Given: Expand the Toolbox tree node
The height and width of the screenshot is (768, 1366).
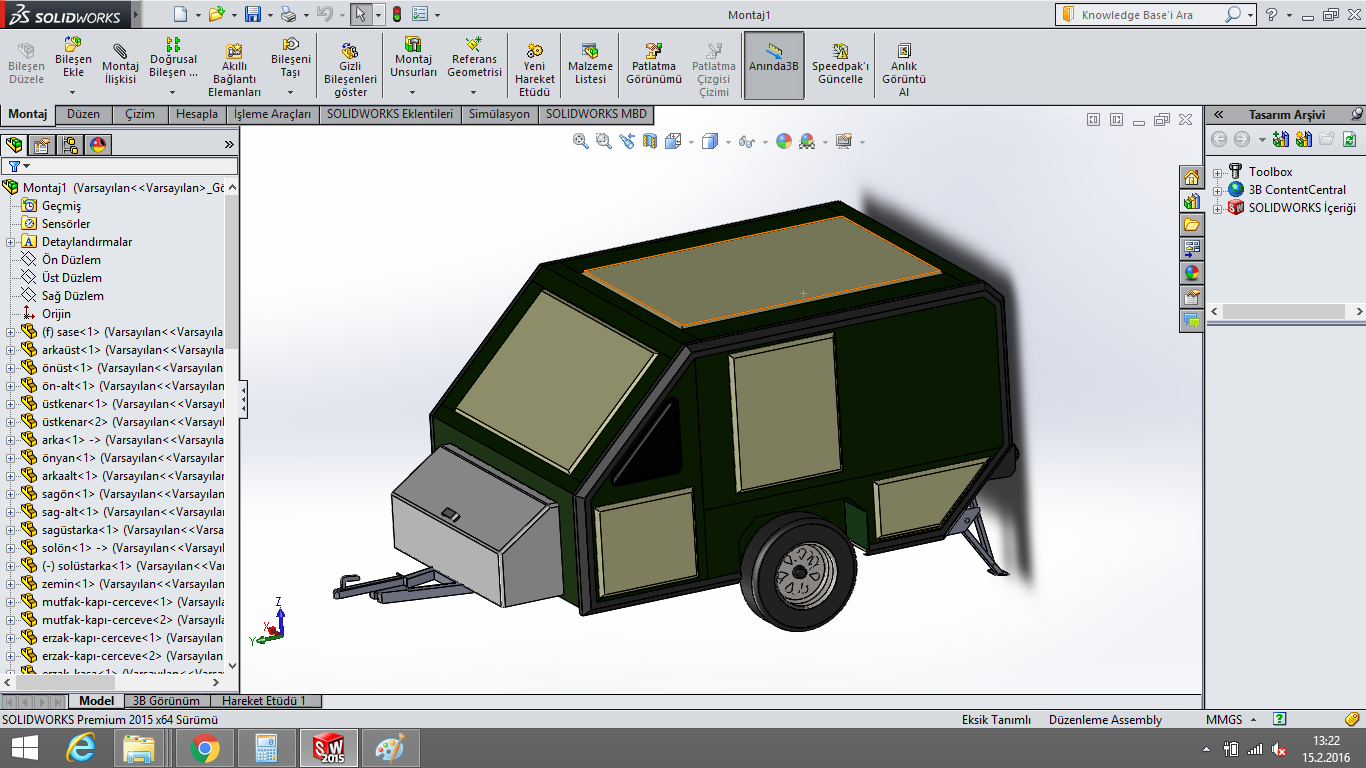Looking at the screenshot, I should pyautogui.click(x=1217, y=172).
